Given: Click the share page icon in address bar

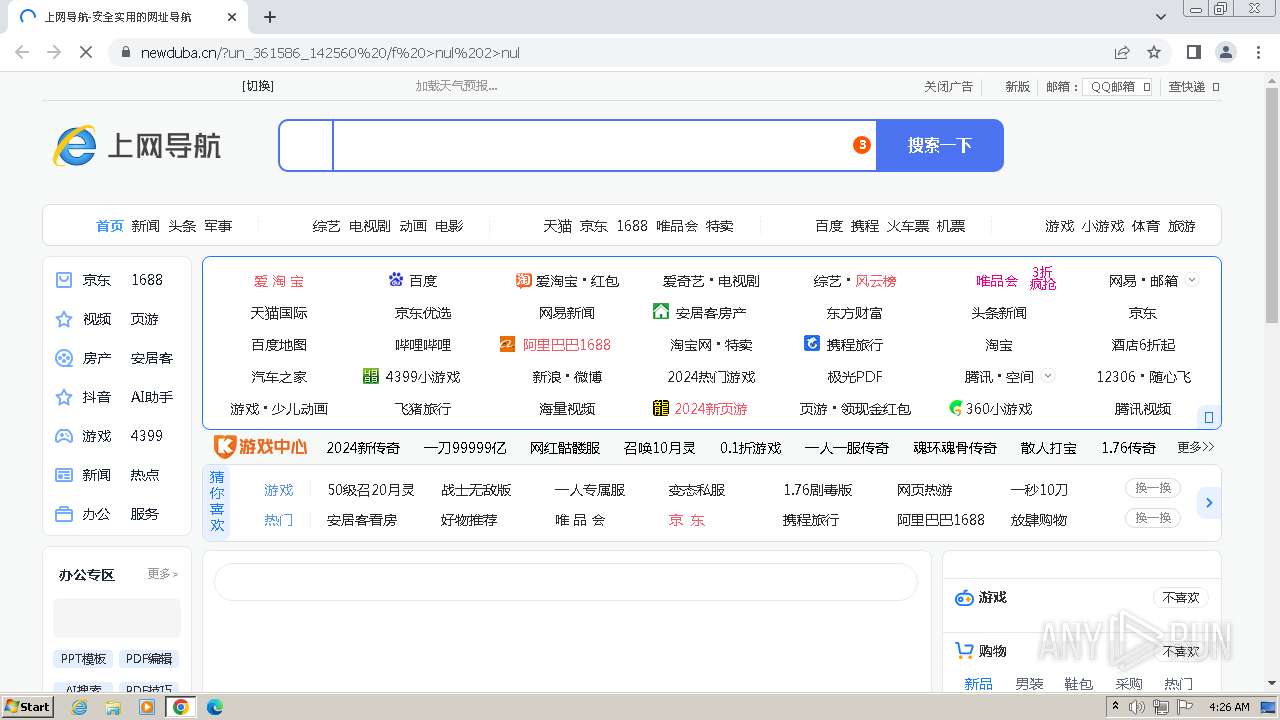Looking at the screenshot, I should click(1122, 52).
